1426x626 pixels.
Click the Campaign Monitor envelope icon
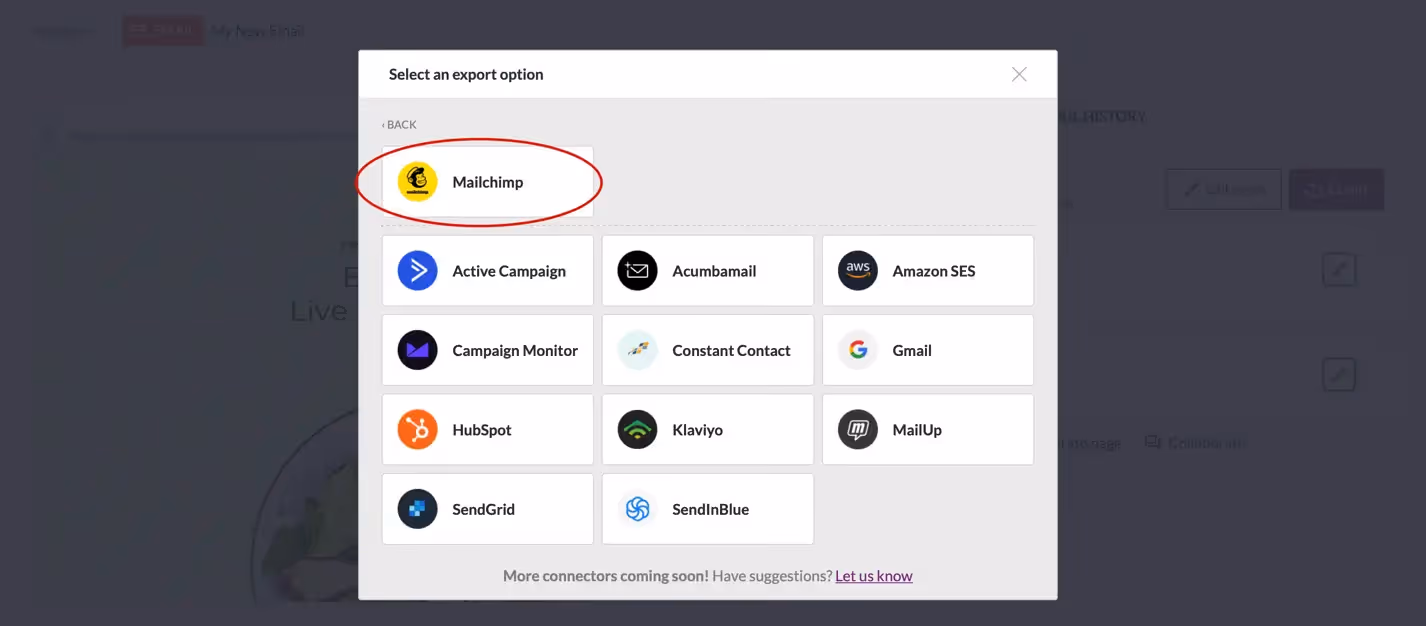417,350
